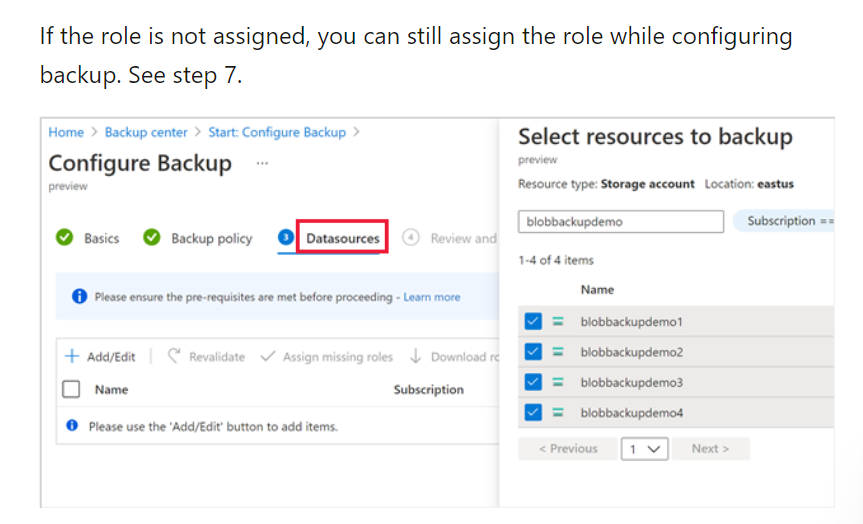
Task: Uncheck the blobbackupdemo1 checkbox
Action: (x=533, y=322)
